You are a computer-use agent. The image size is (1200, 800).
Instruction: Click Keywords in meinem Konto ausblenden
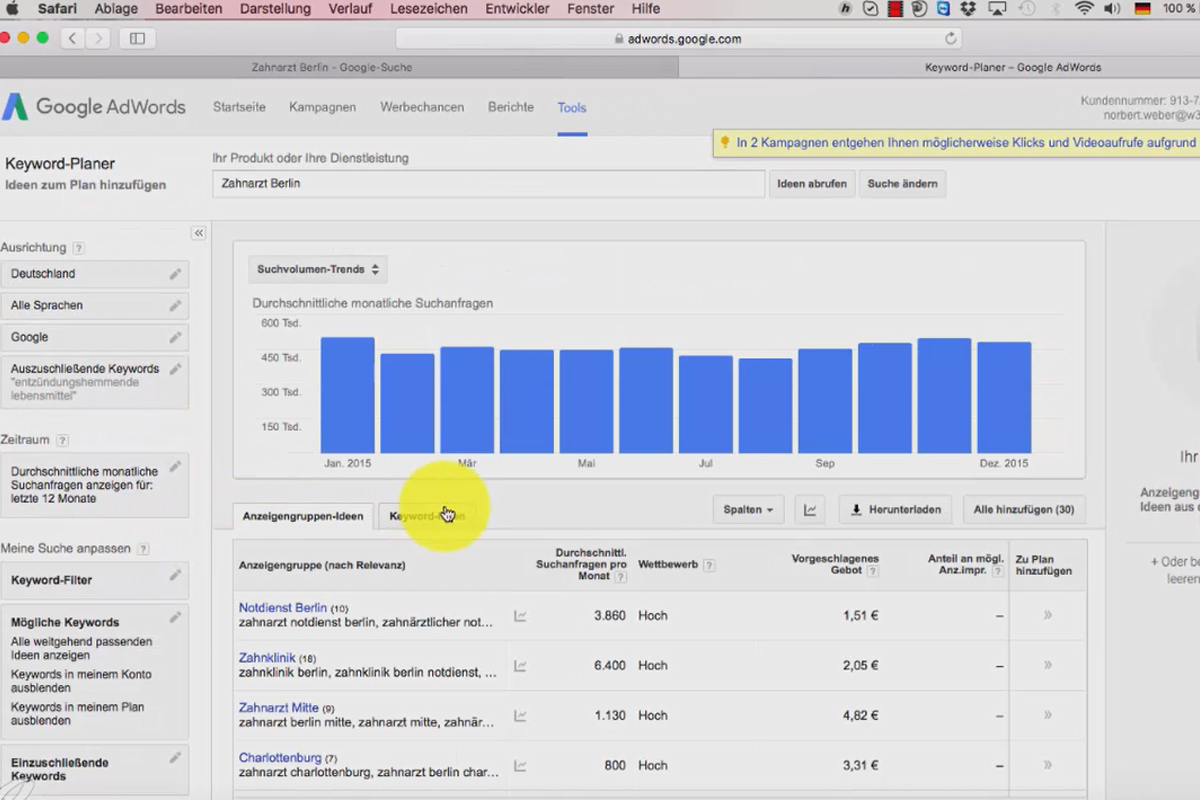(x=81, y=681)
